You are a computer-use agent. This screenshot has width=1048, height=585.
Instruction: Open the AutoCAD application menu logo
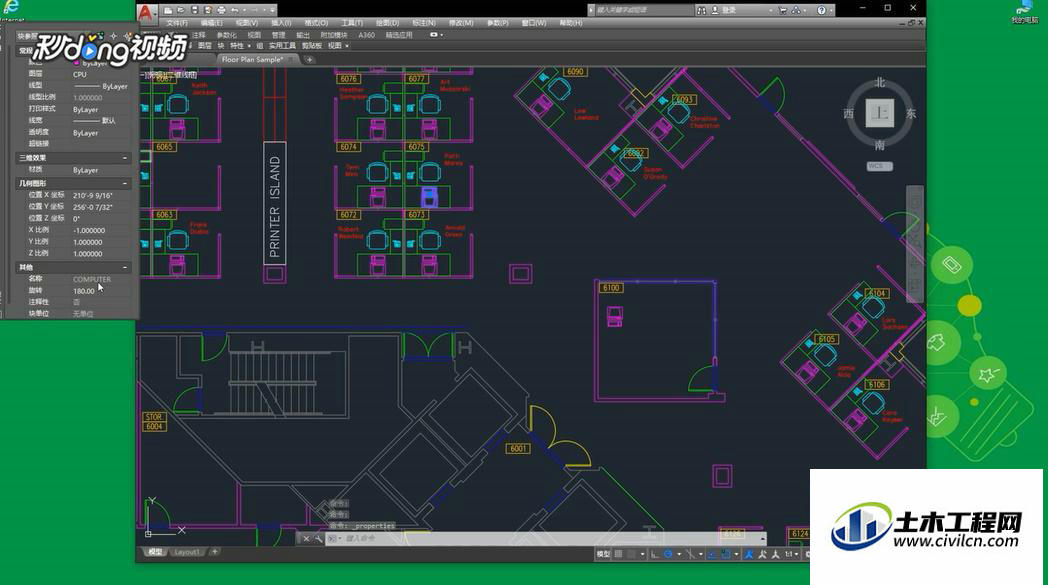point(146,11)
